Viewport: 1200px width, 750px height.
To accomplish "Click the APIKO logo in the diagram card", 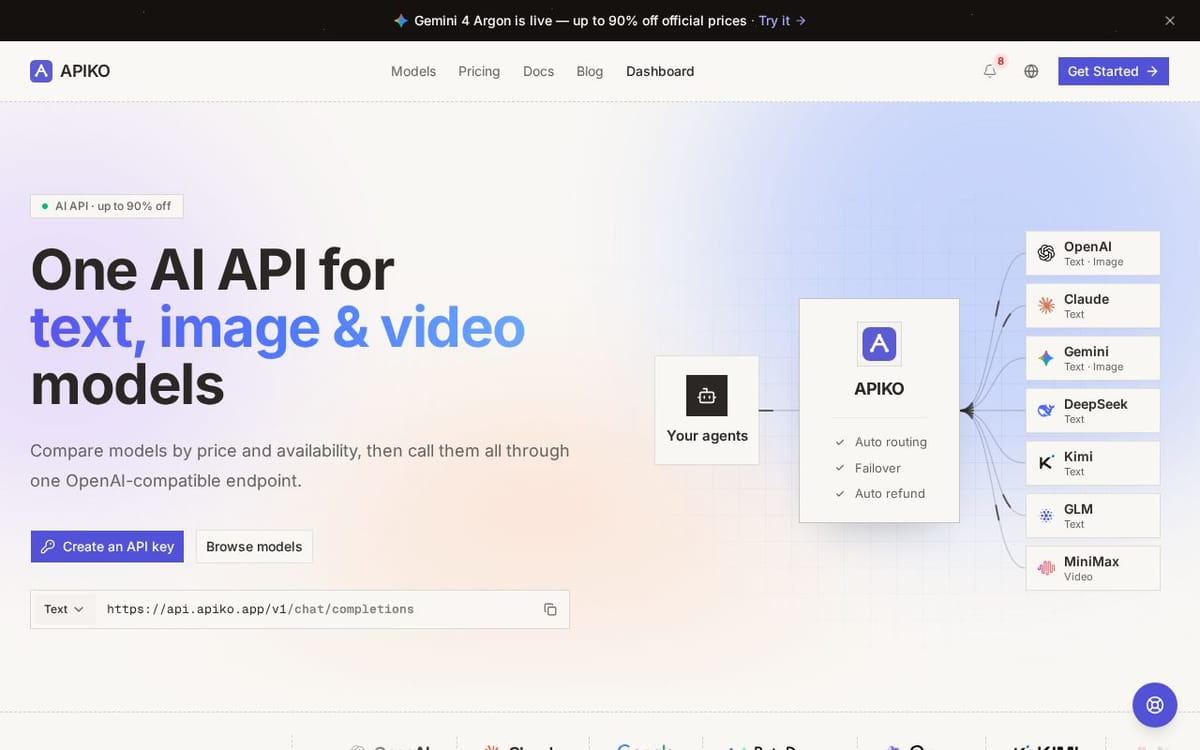I will [879, 344].
